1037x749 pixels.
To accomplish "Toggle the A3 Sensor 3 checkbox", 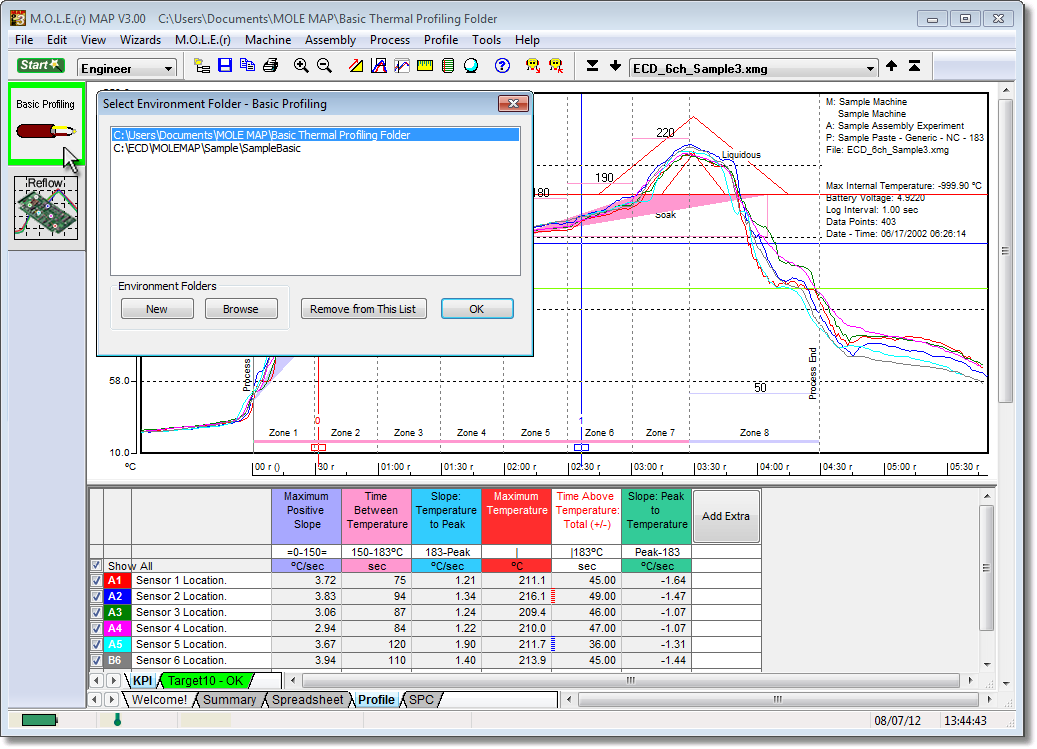I will tap(97, 612).
